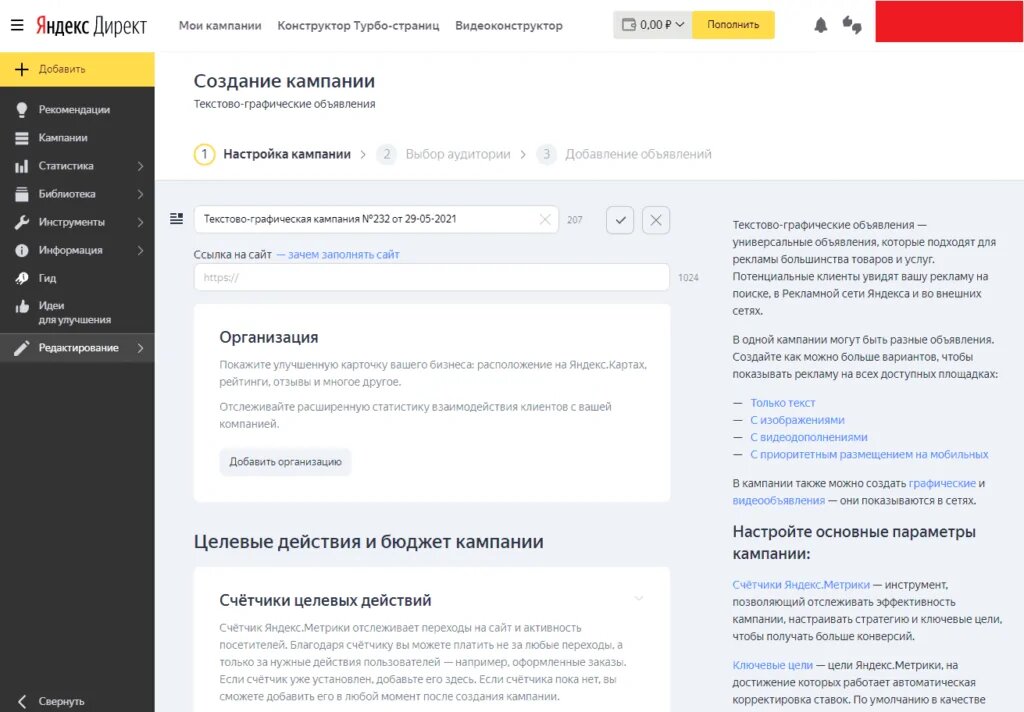This screenshot has height=712, width=1024.
Task: Click the Редактирование pencil icon
Action: [22, 348]
